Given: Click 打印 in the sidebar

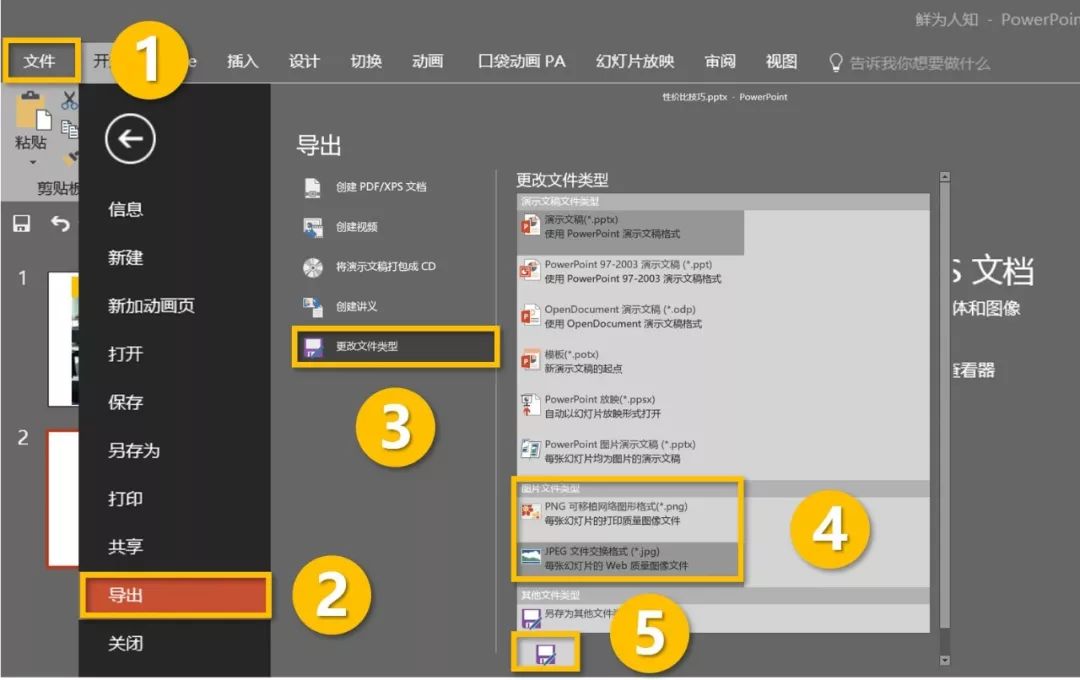Looking at the screenshot, I should click(126, 499).
